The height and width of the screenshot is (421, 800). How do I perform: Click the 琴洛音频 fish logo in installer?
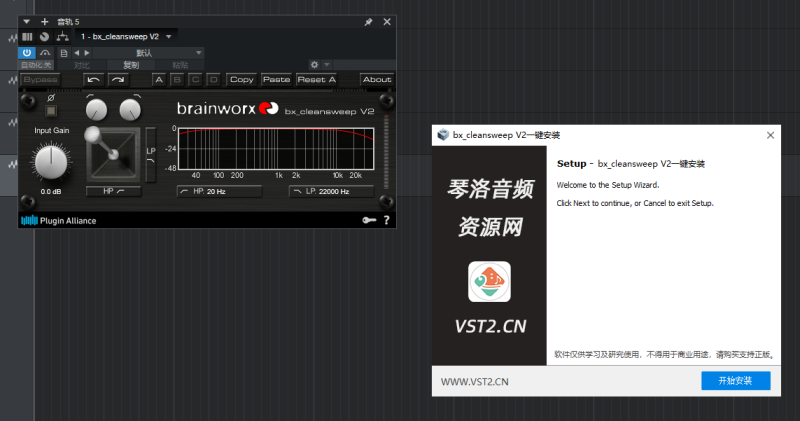tap(489, 282)
